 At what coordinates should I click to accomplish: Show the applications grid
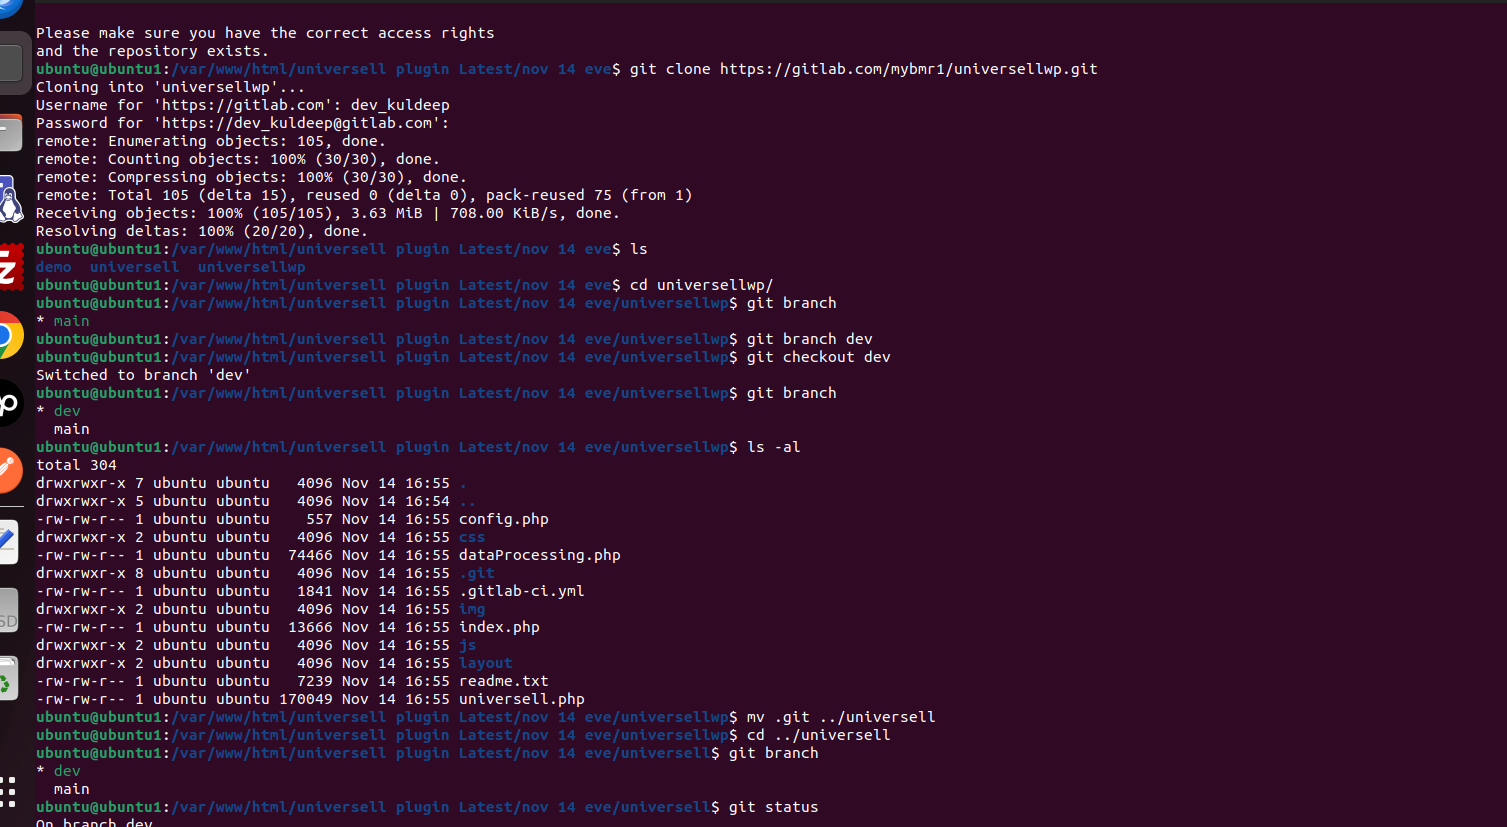(x=9, y=791)
